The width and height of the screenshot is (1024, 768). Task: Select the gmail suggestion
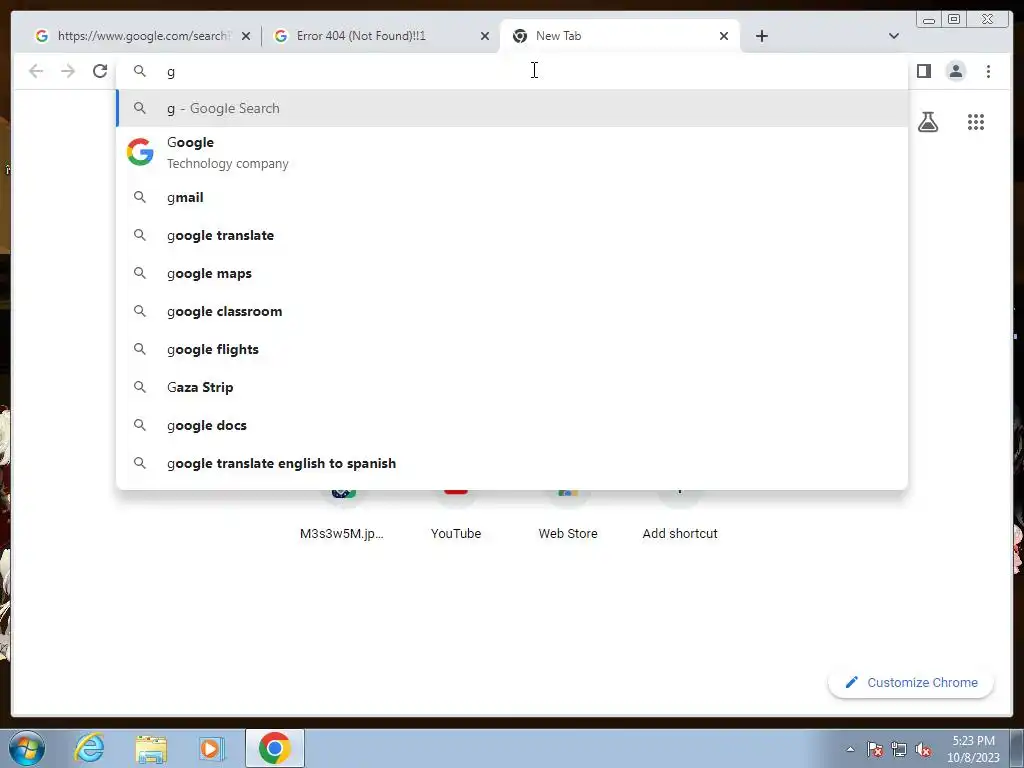[x=512, y=197]
